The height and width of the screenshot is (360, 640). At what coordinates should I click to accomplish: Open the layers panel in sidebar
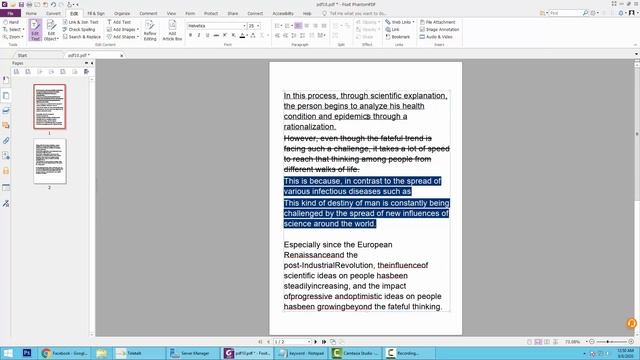coord(6,110)
